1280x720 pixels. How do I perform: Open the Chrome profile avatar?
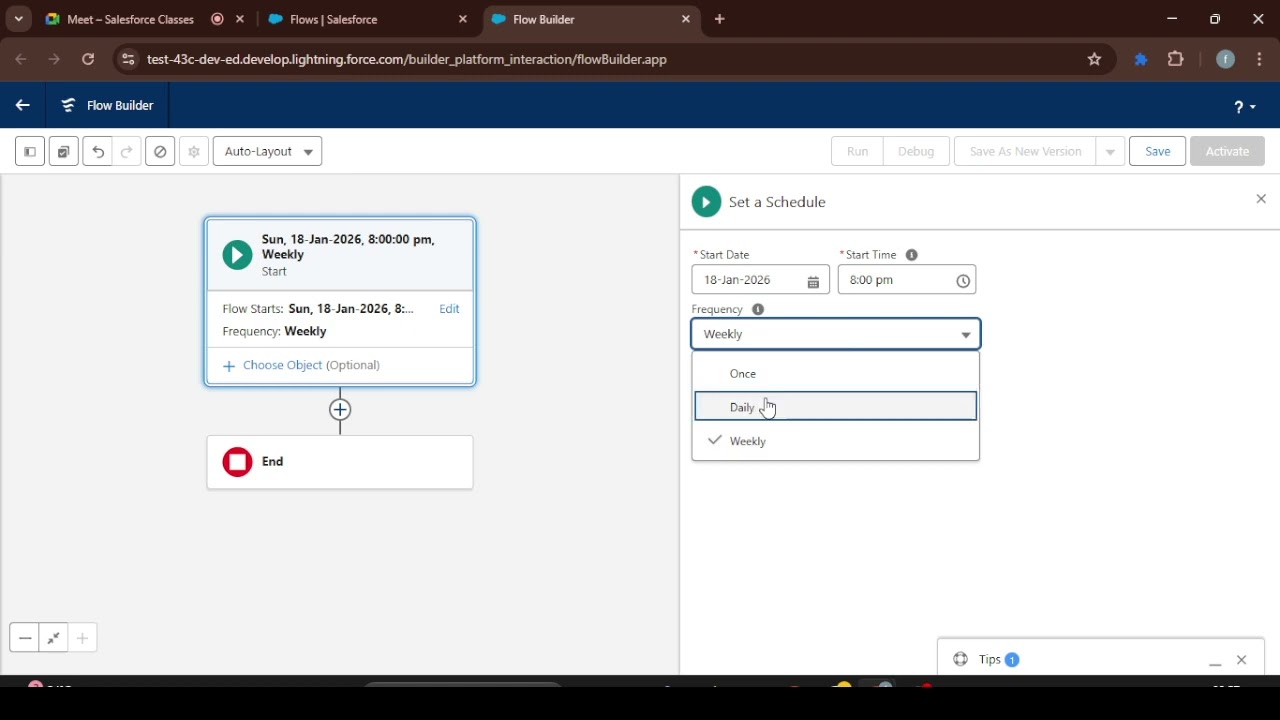(1225, 60)
